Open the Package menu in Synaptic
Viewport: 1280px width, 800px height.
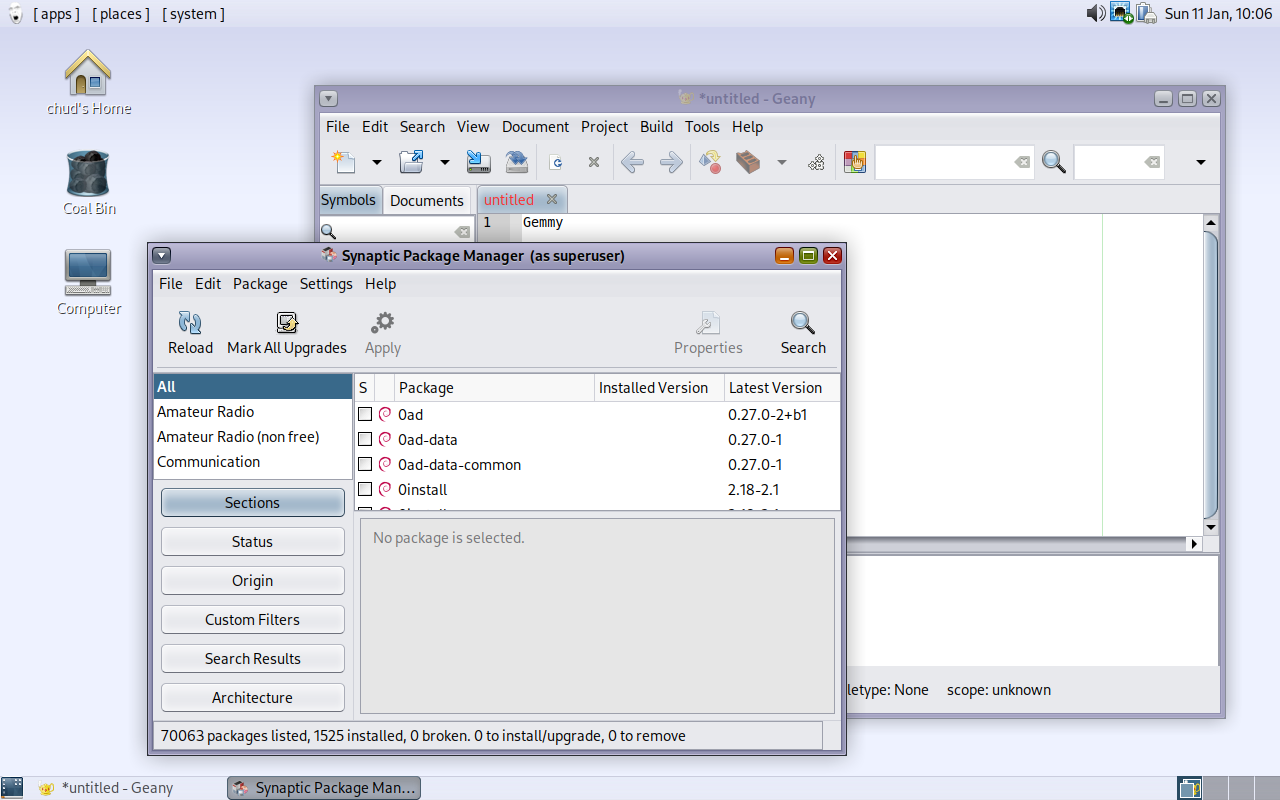tap(260, 284)
